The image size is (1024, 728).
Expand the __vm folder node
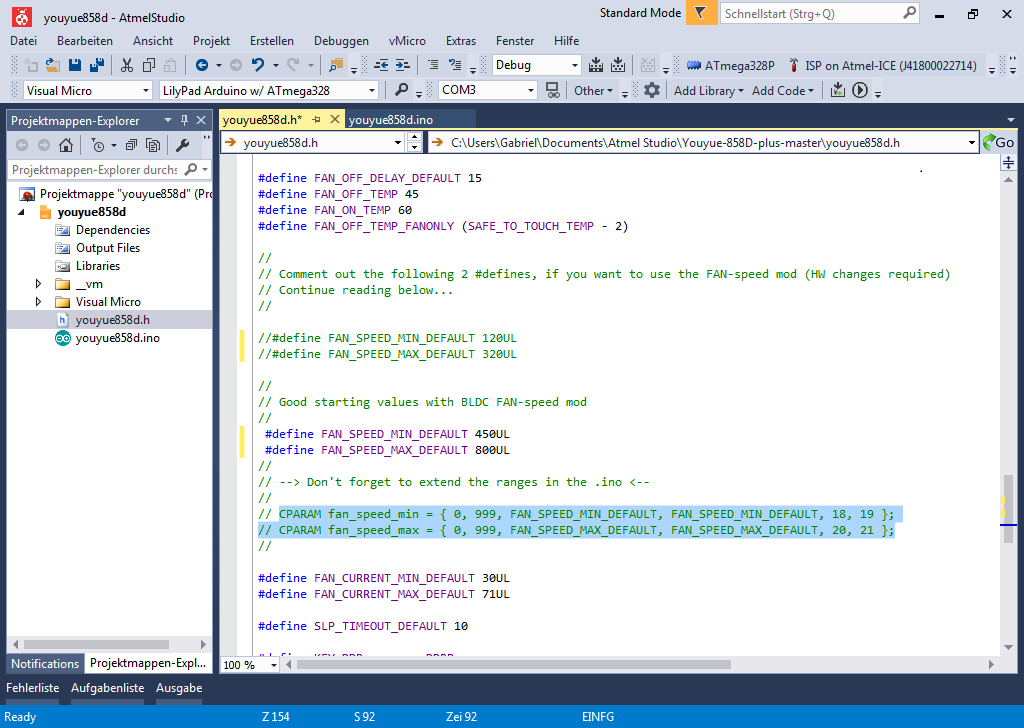pos(39,284)
